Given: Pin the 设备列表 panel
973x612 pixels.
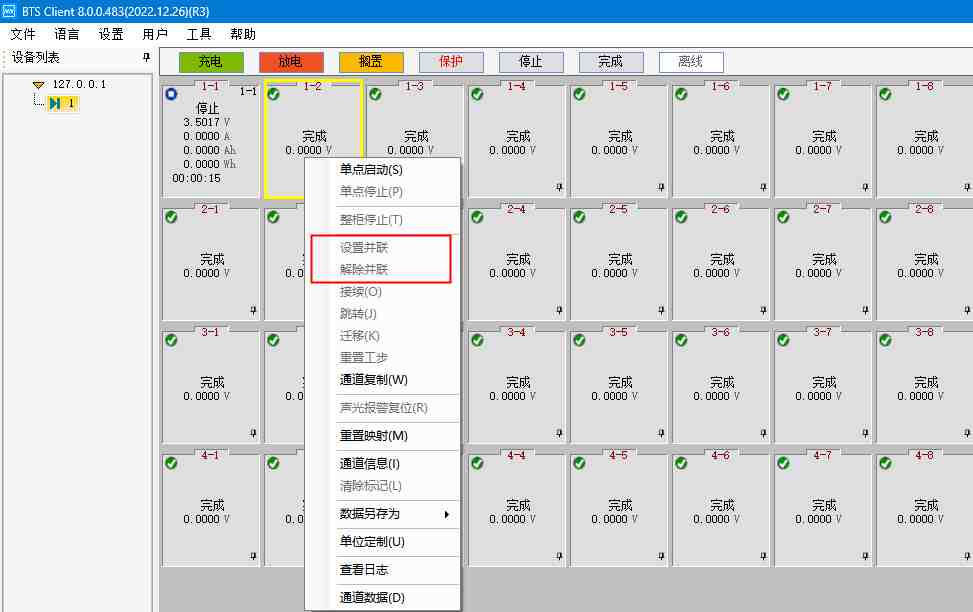Looking at the screenshot, I should (x=146, y=57).
